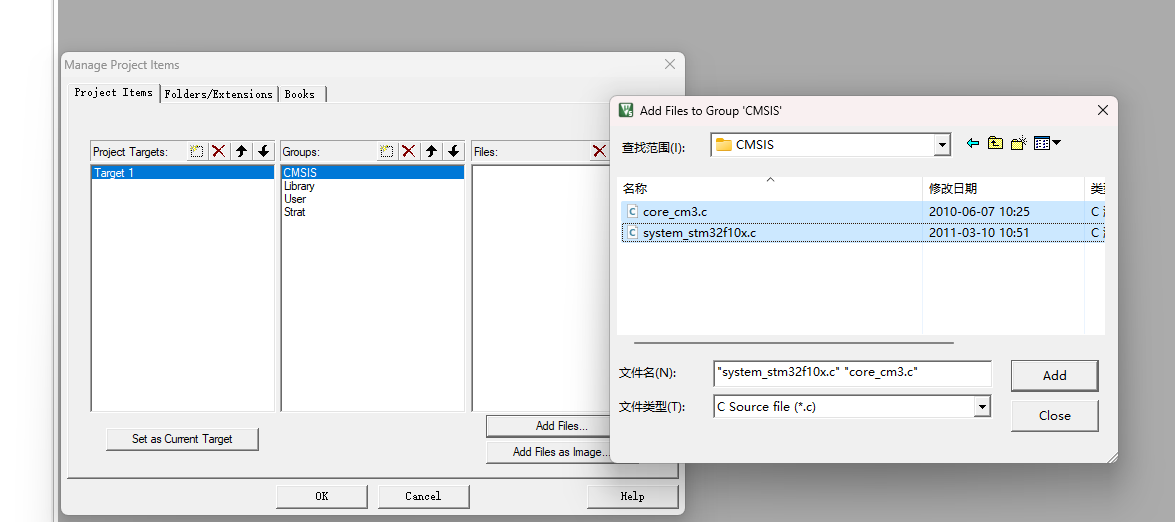Viewport: 1175px width, 522px height.
Task: Click the file name input field
Action: click(x=852, y=373)
